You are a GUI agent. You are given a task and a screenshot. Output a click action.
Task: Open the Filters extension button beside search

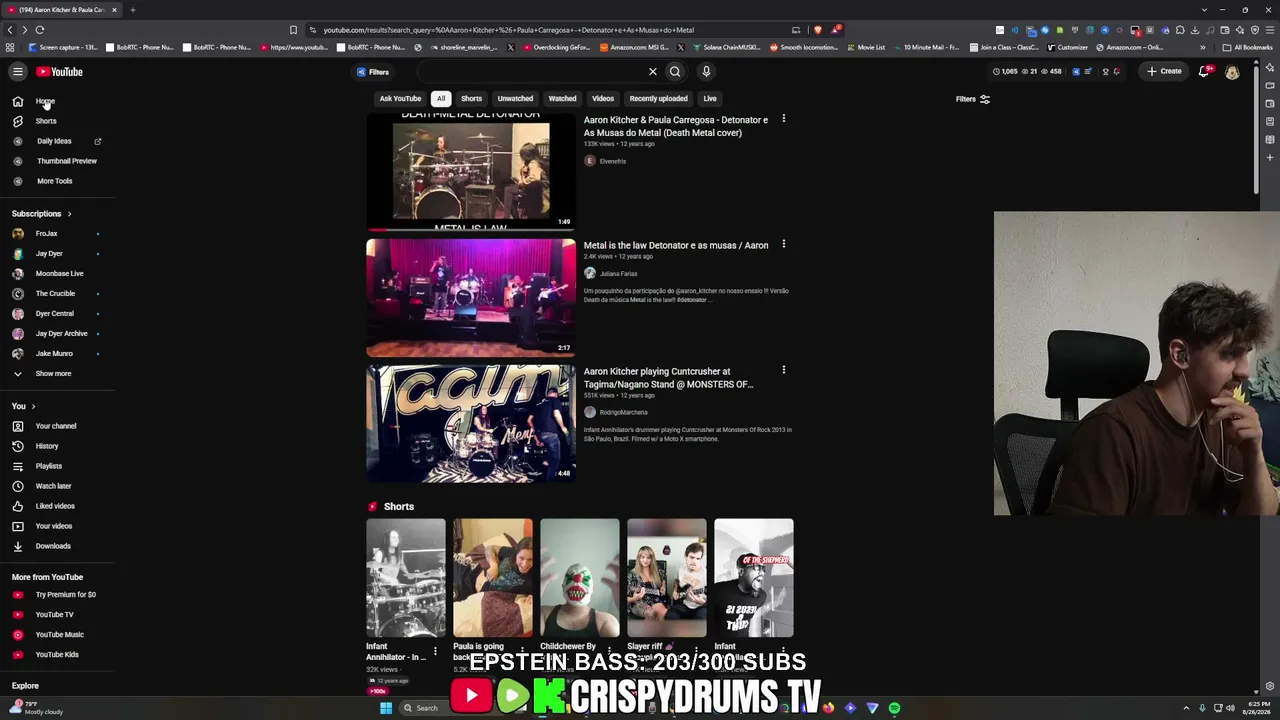point(373,72)
